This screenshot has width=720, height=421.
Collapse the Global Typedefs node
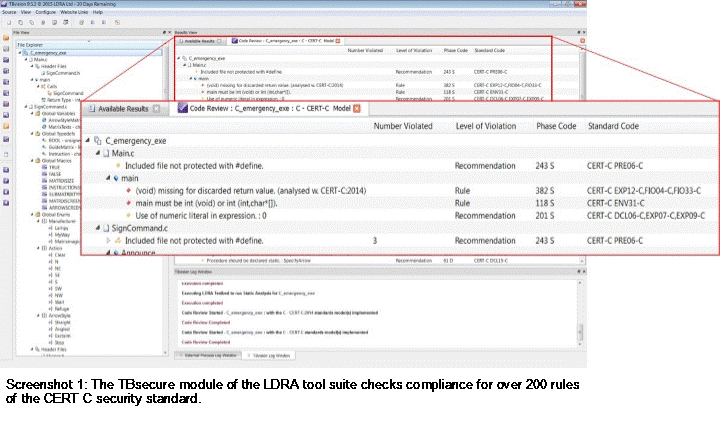coord(32,134)
